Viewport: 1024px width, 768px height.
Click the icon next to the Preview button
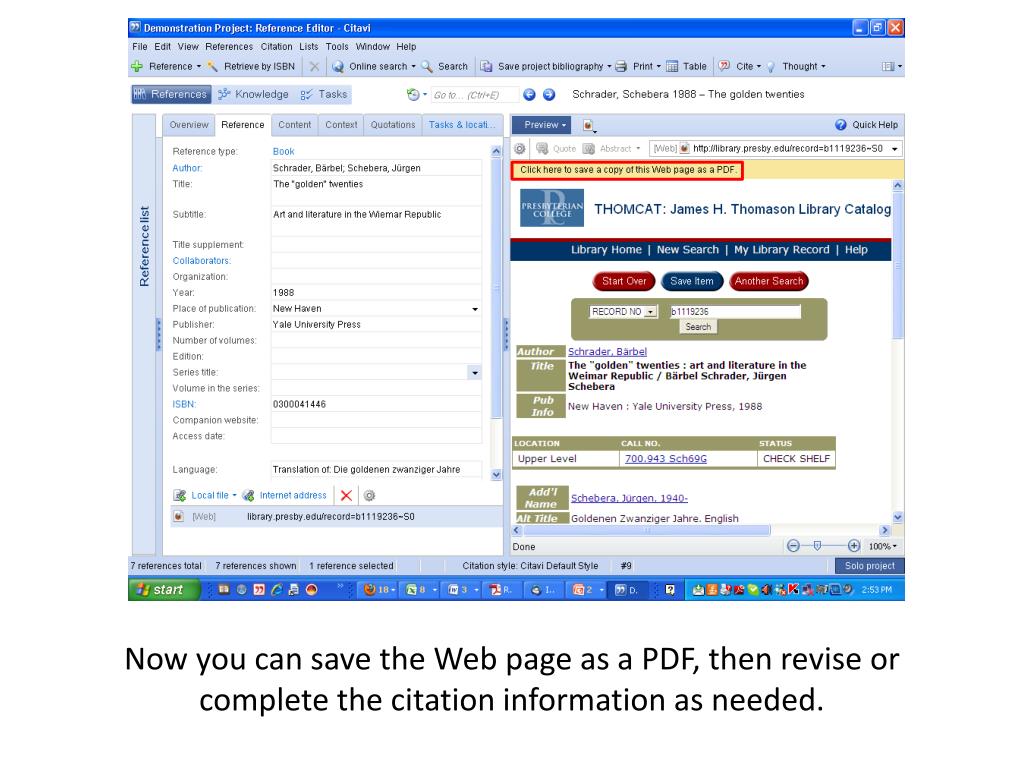pyautogui.click(x=589, y=125)
